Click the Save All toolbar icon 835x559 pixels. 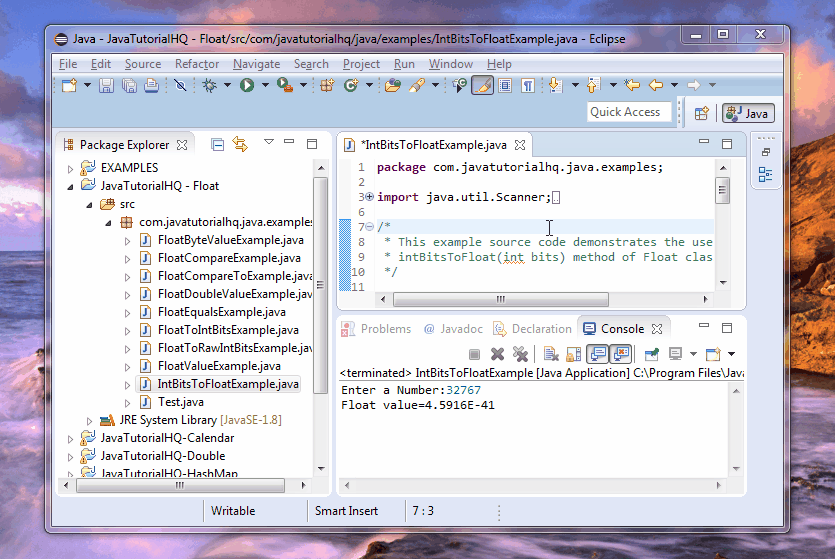coord(129,85)
